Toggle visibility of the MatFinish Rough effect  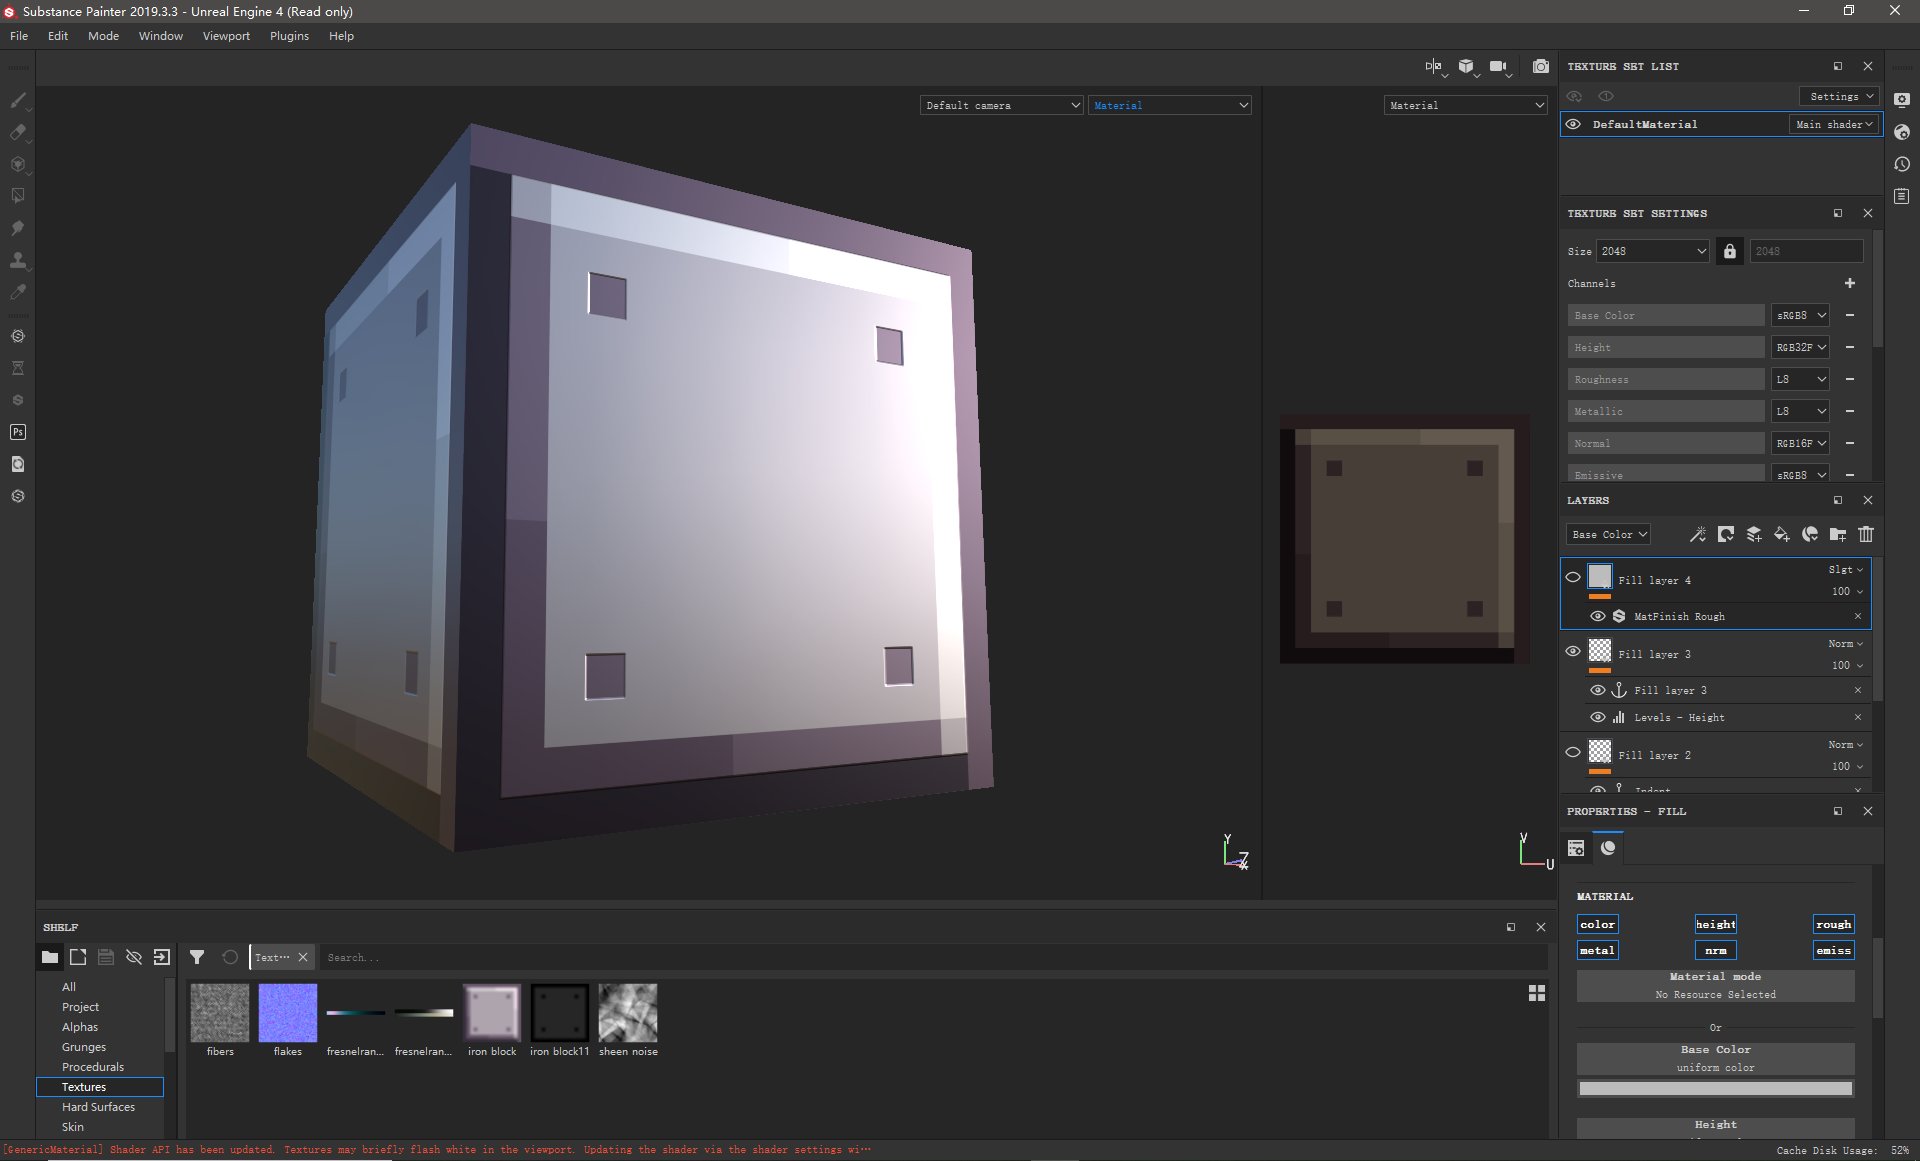pos(1597,616)
